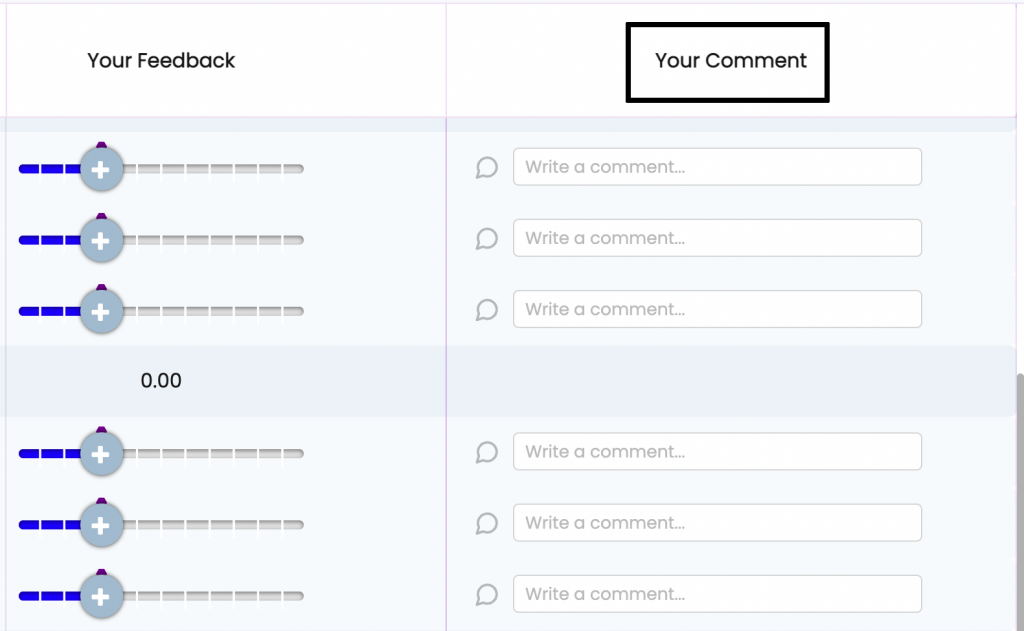Click the third row's comment bubble icon
The image size is (1024, 631).
(x=486, y=309)
